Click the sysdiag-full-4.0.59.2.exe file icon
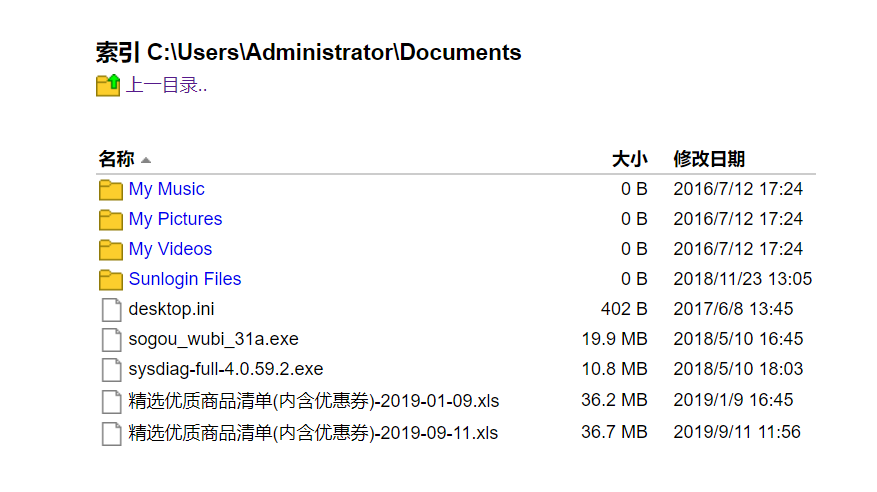Screen dimensions: 877x492 pyautogui.click(x=111, y=370)
